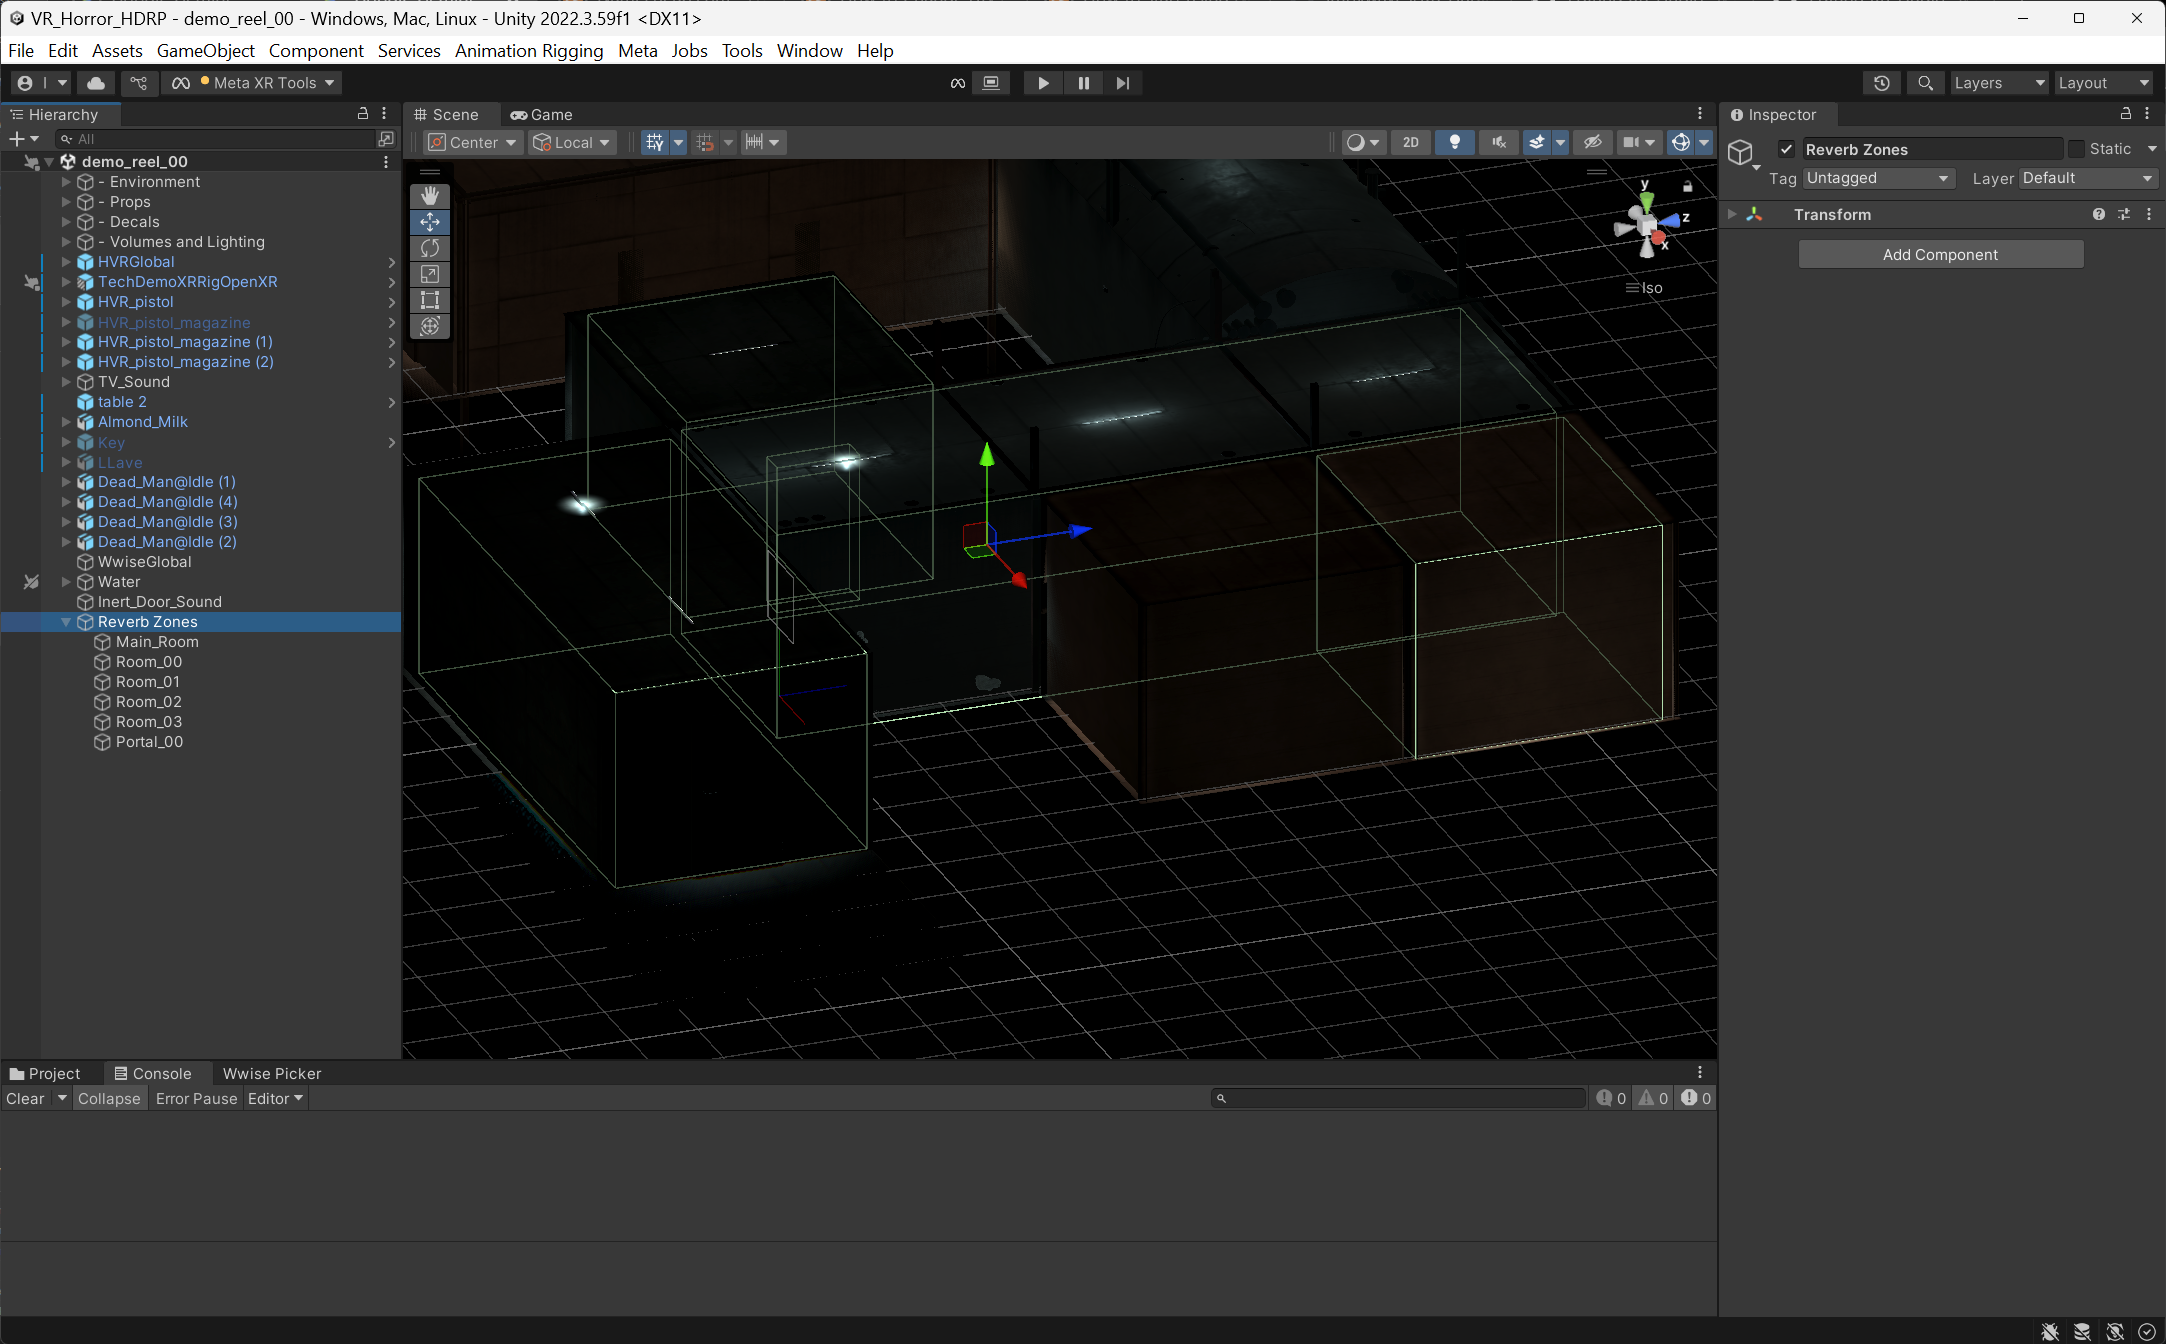Select the Rotate tool

click(x=430, y=248)
